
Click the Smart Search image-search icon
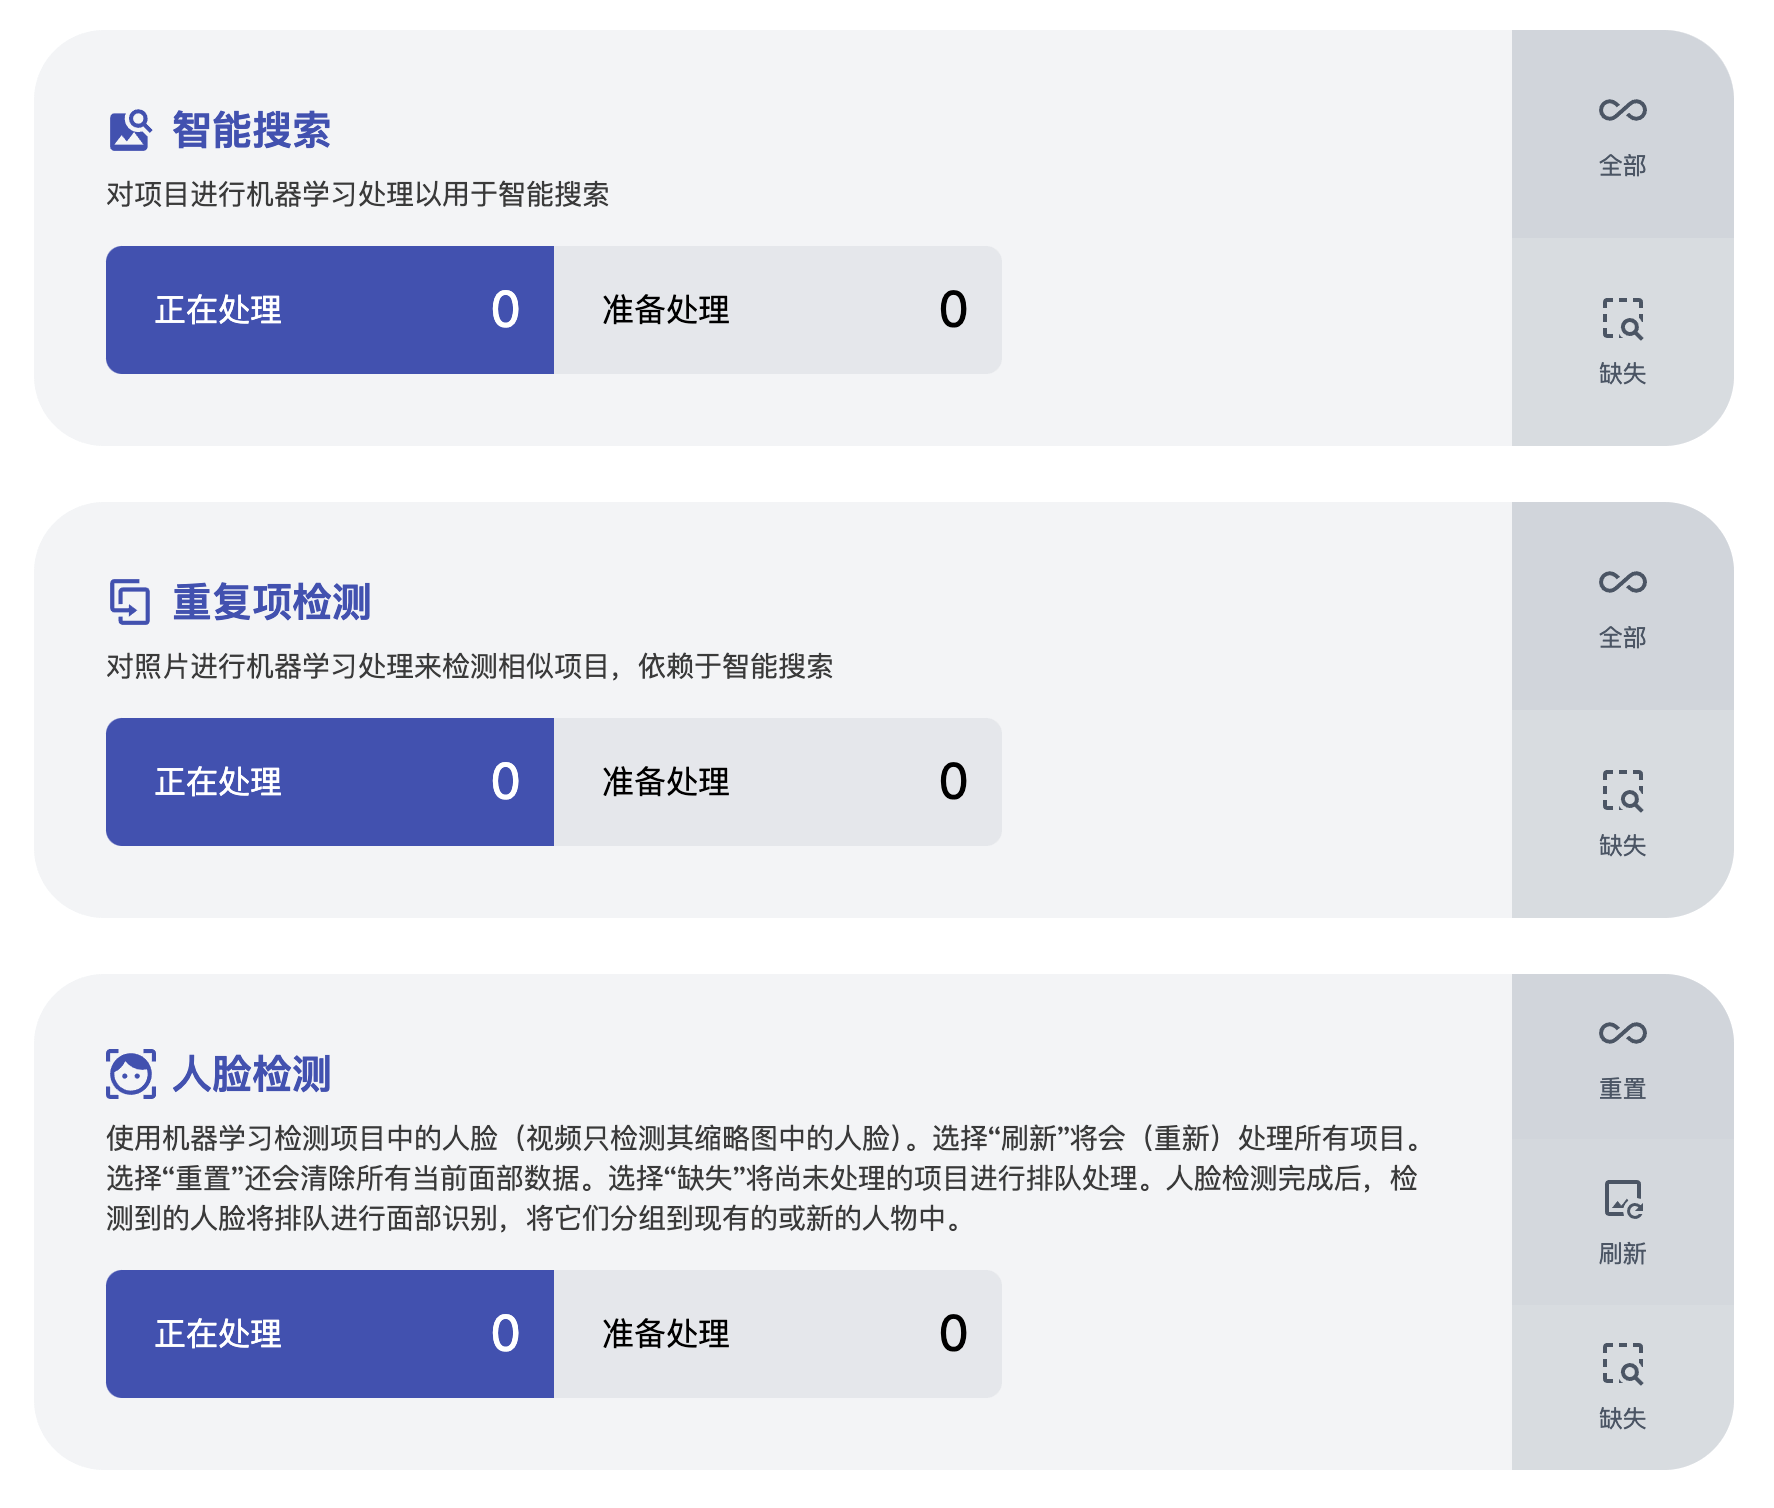tap(130, 130)
